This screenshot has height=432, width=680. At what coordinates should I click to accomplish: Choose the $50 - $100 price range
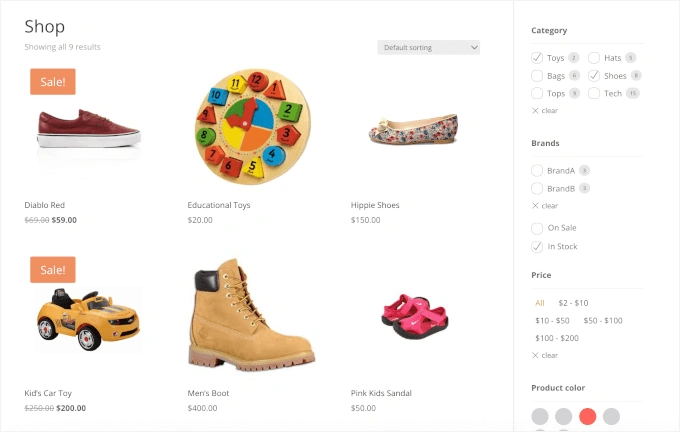tap(603, 320)
